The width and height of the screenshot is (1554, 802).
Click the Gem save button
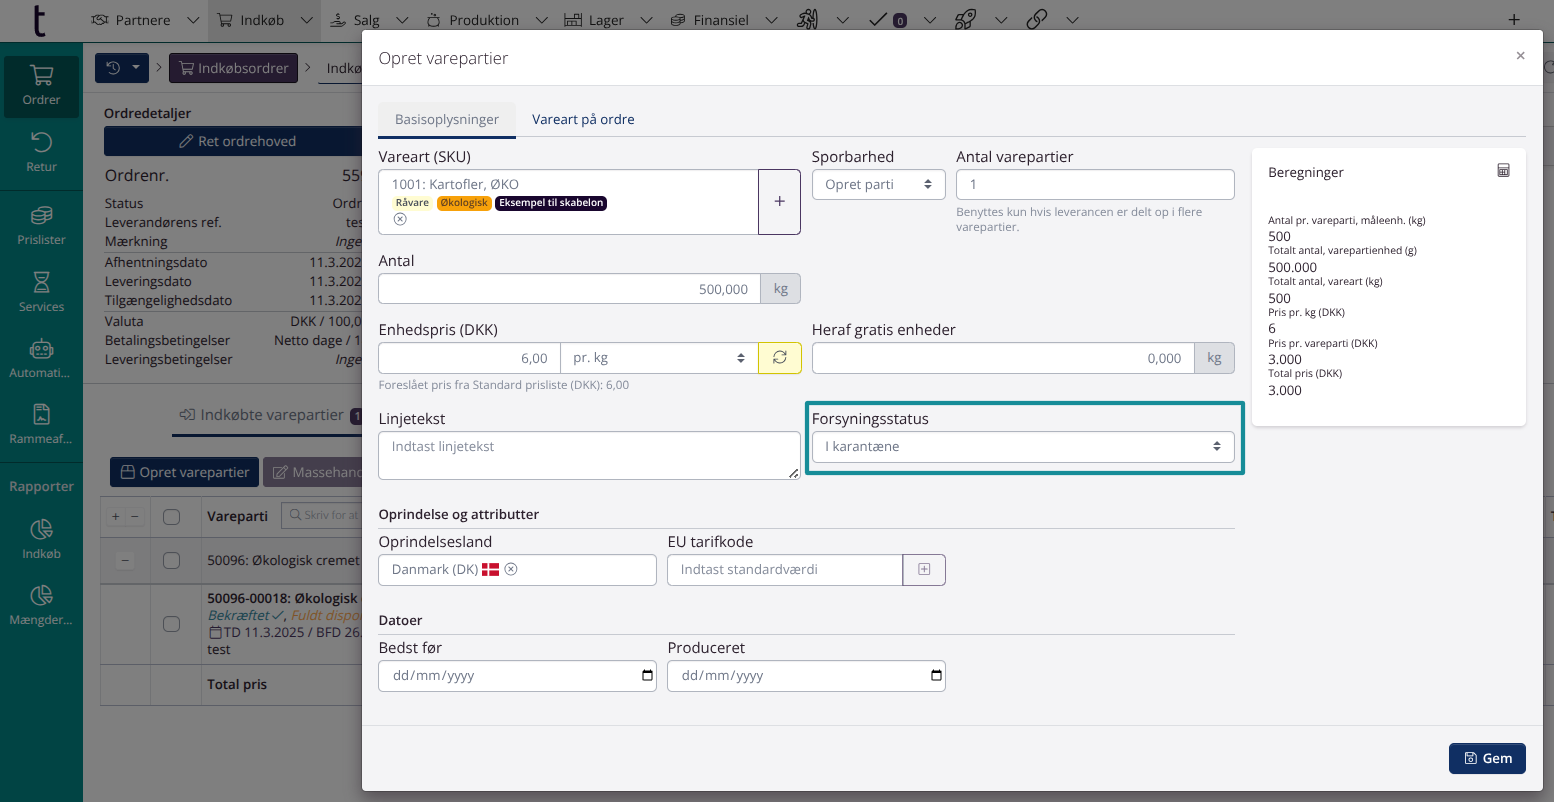[1486, 758]
